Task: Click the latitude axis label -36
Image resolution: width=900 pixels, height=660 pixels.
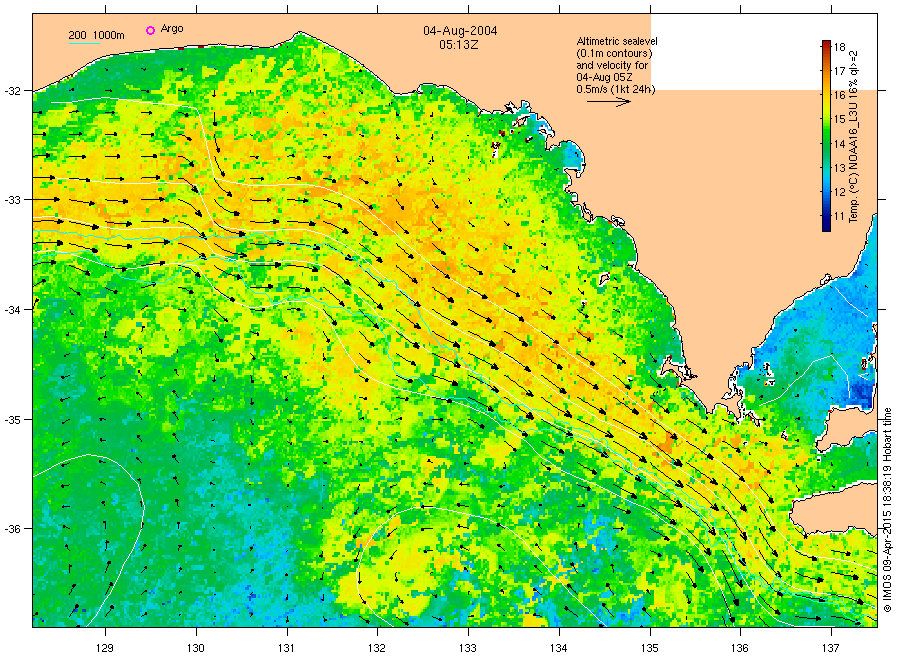Action: (x=11, y=529)
